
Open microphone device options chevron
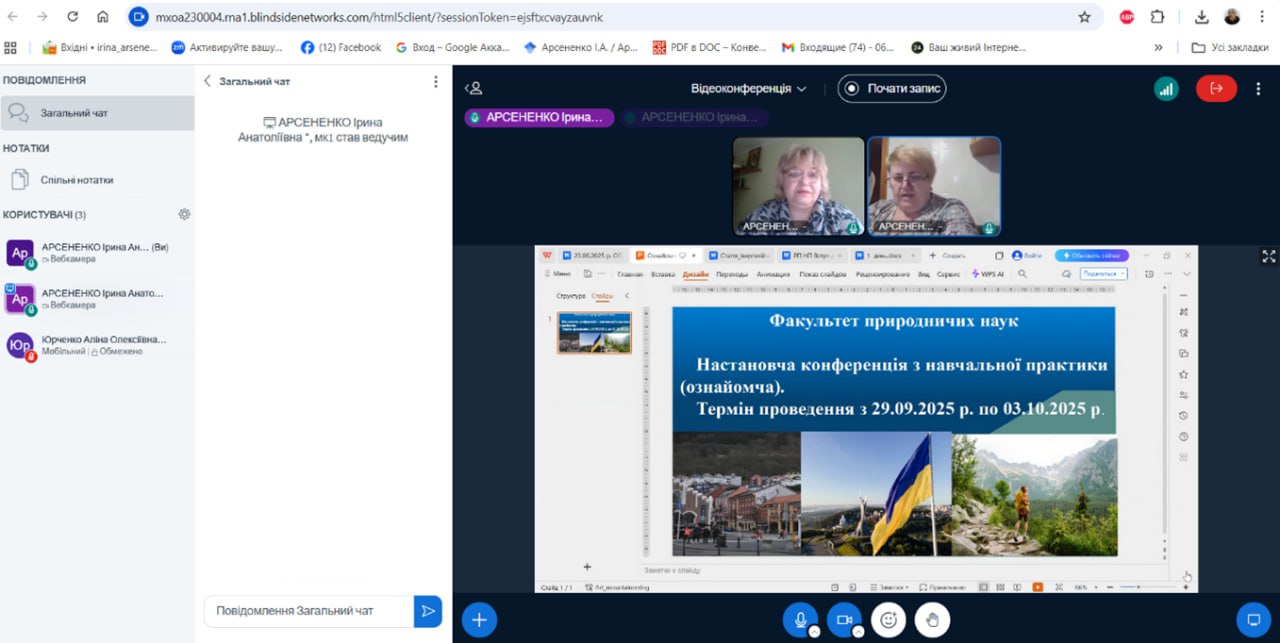(815, 632)
